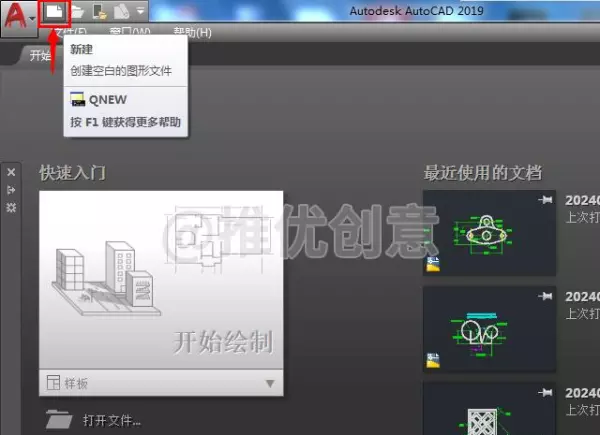The image size is (600, 435).
Task: Open the AutoCAD application menu (red A)
Action: (x=18, y=17)
